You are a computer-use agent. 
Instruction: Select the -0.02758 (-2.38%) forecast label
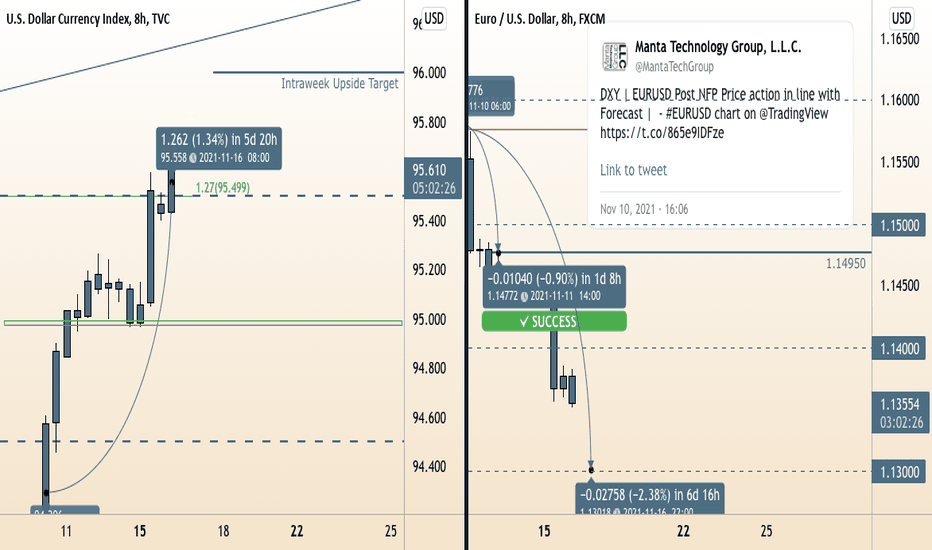point(650,498)
